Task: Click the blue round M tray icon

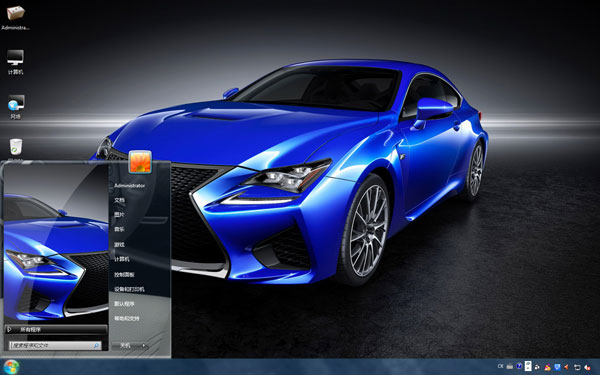Action: pos(519,366)
